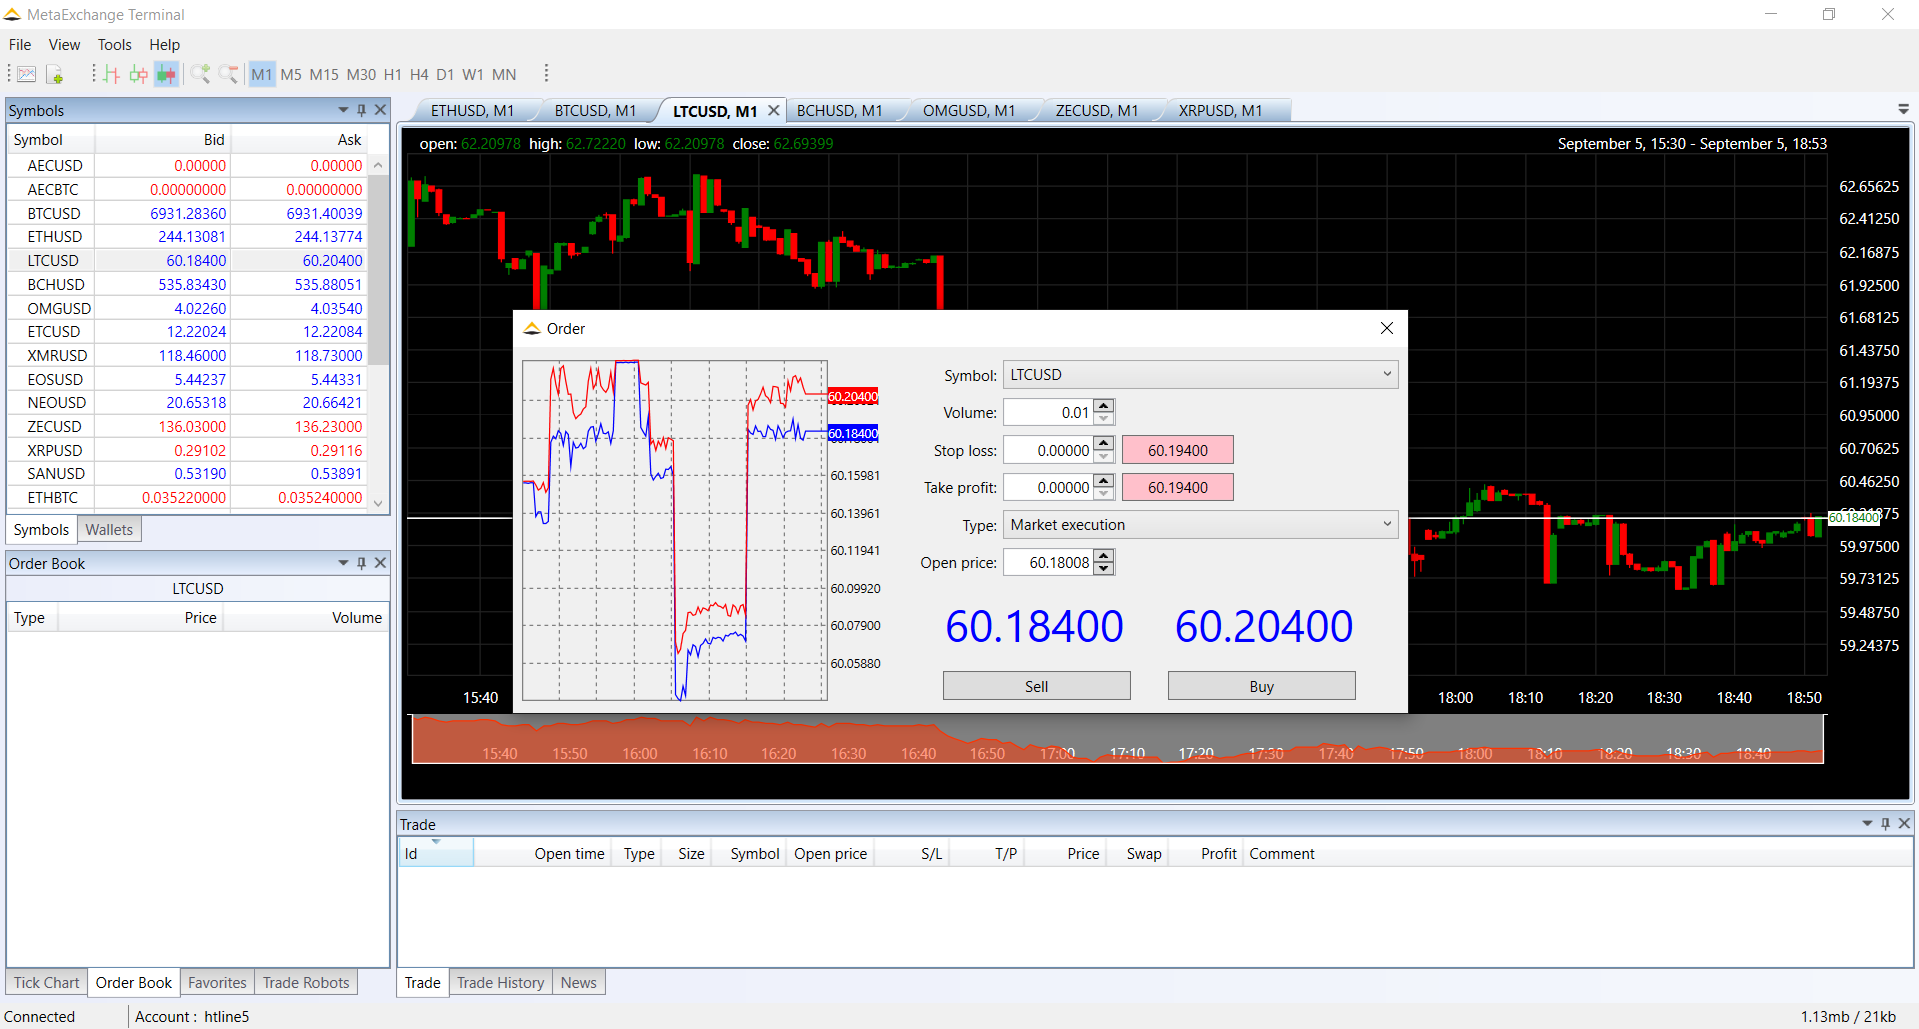Click the new order document icon
This screenshot has width=1919, height=1029.
click(x=55, y=74)
